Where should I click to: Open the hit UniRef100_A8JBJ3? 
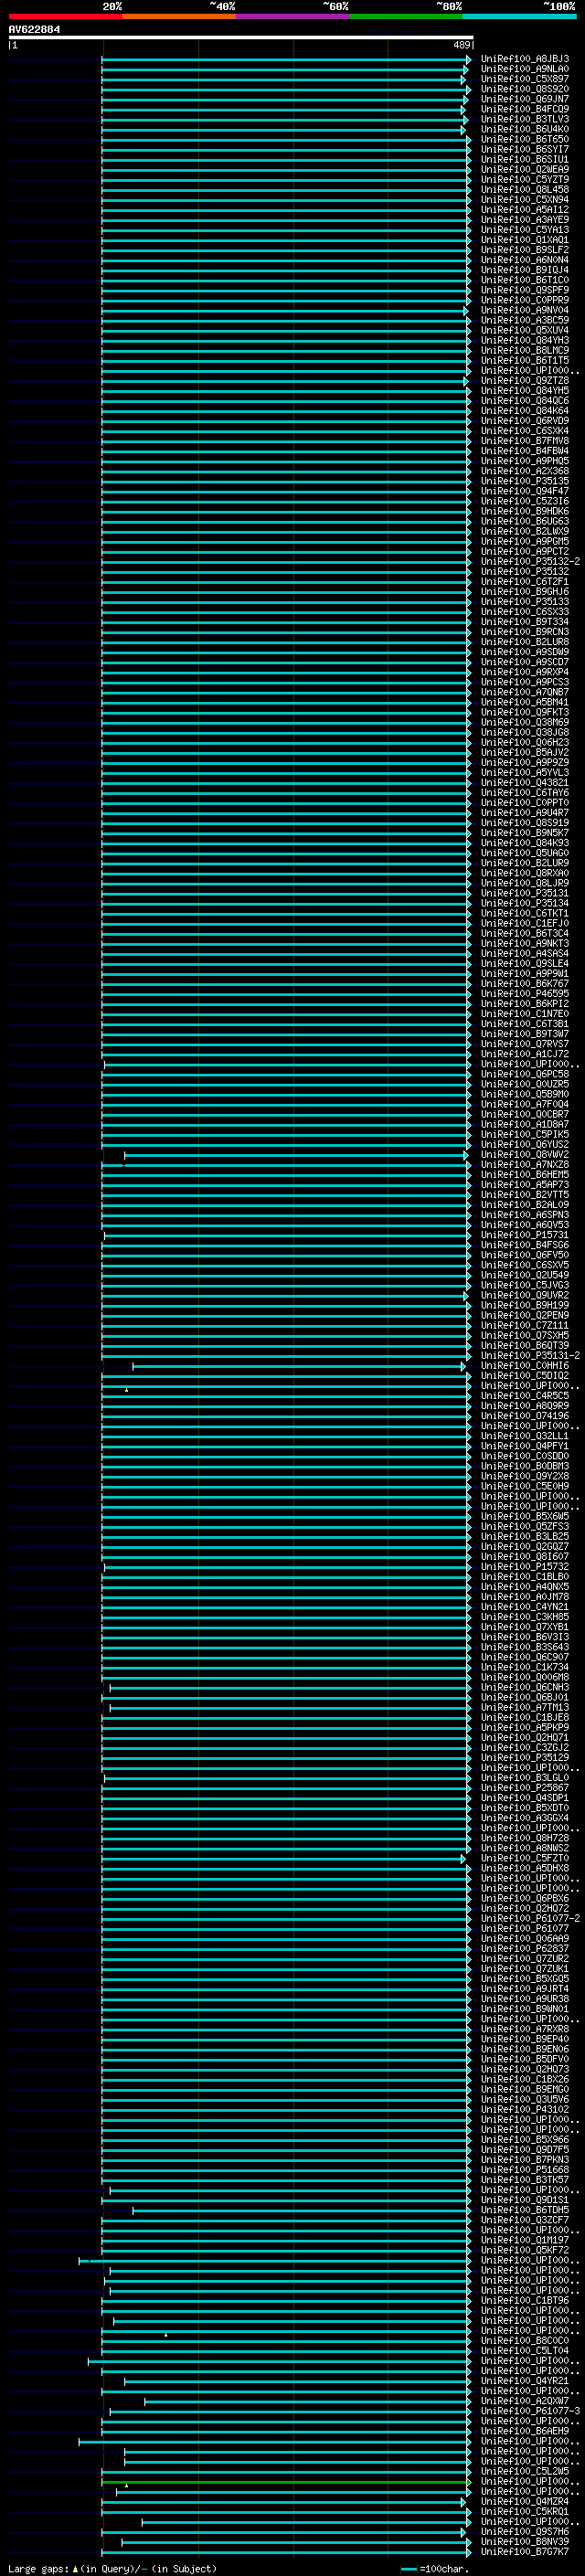[x=524, y=59]
